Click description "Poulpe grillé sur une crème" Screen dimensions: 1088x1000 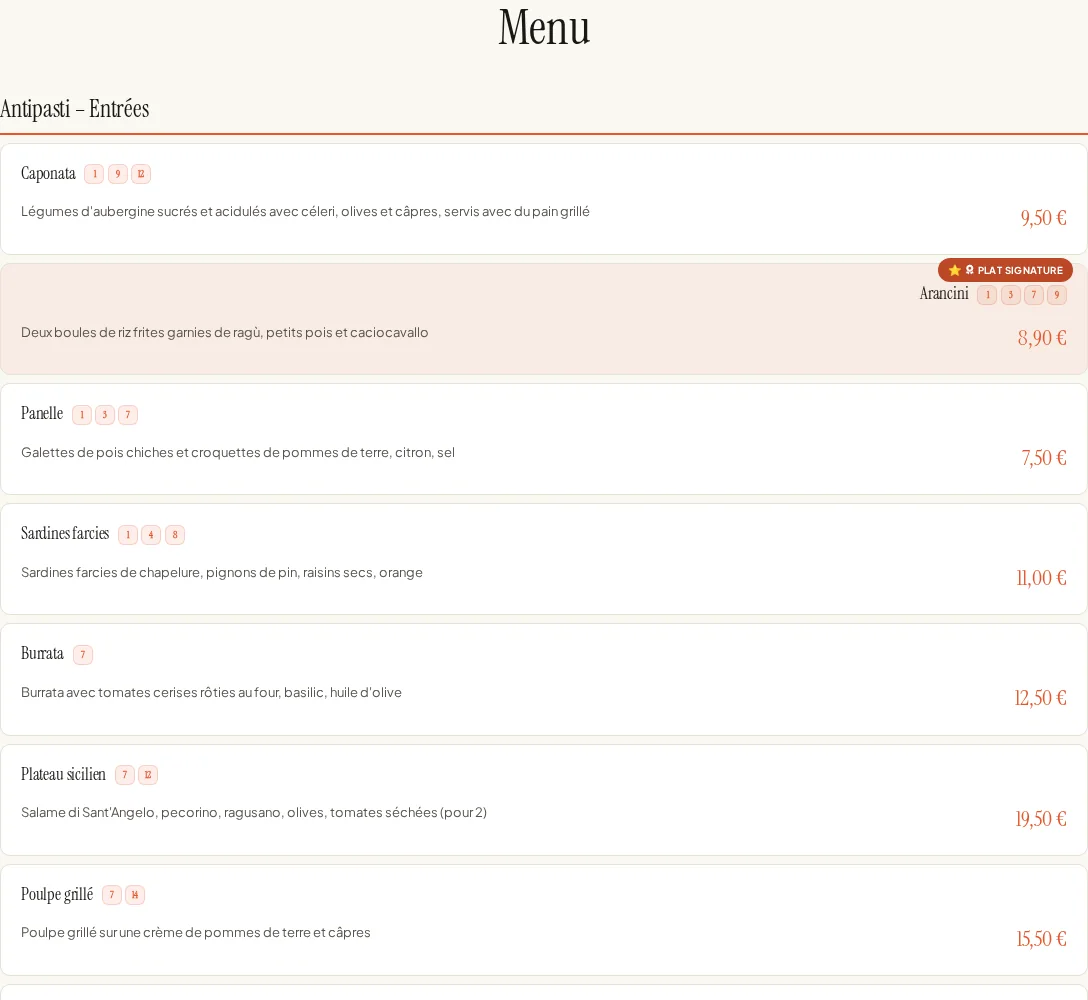tap(196, 933)
